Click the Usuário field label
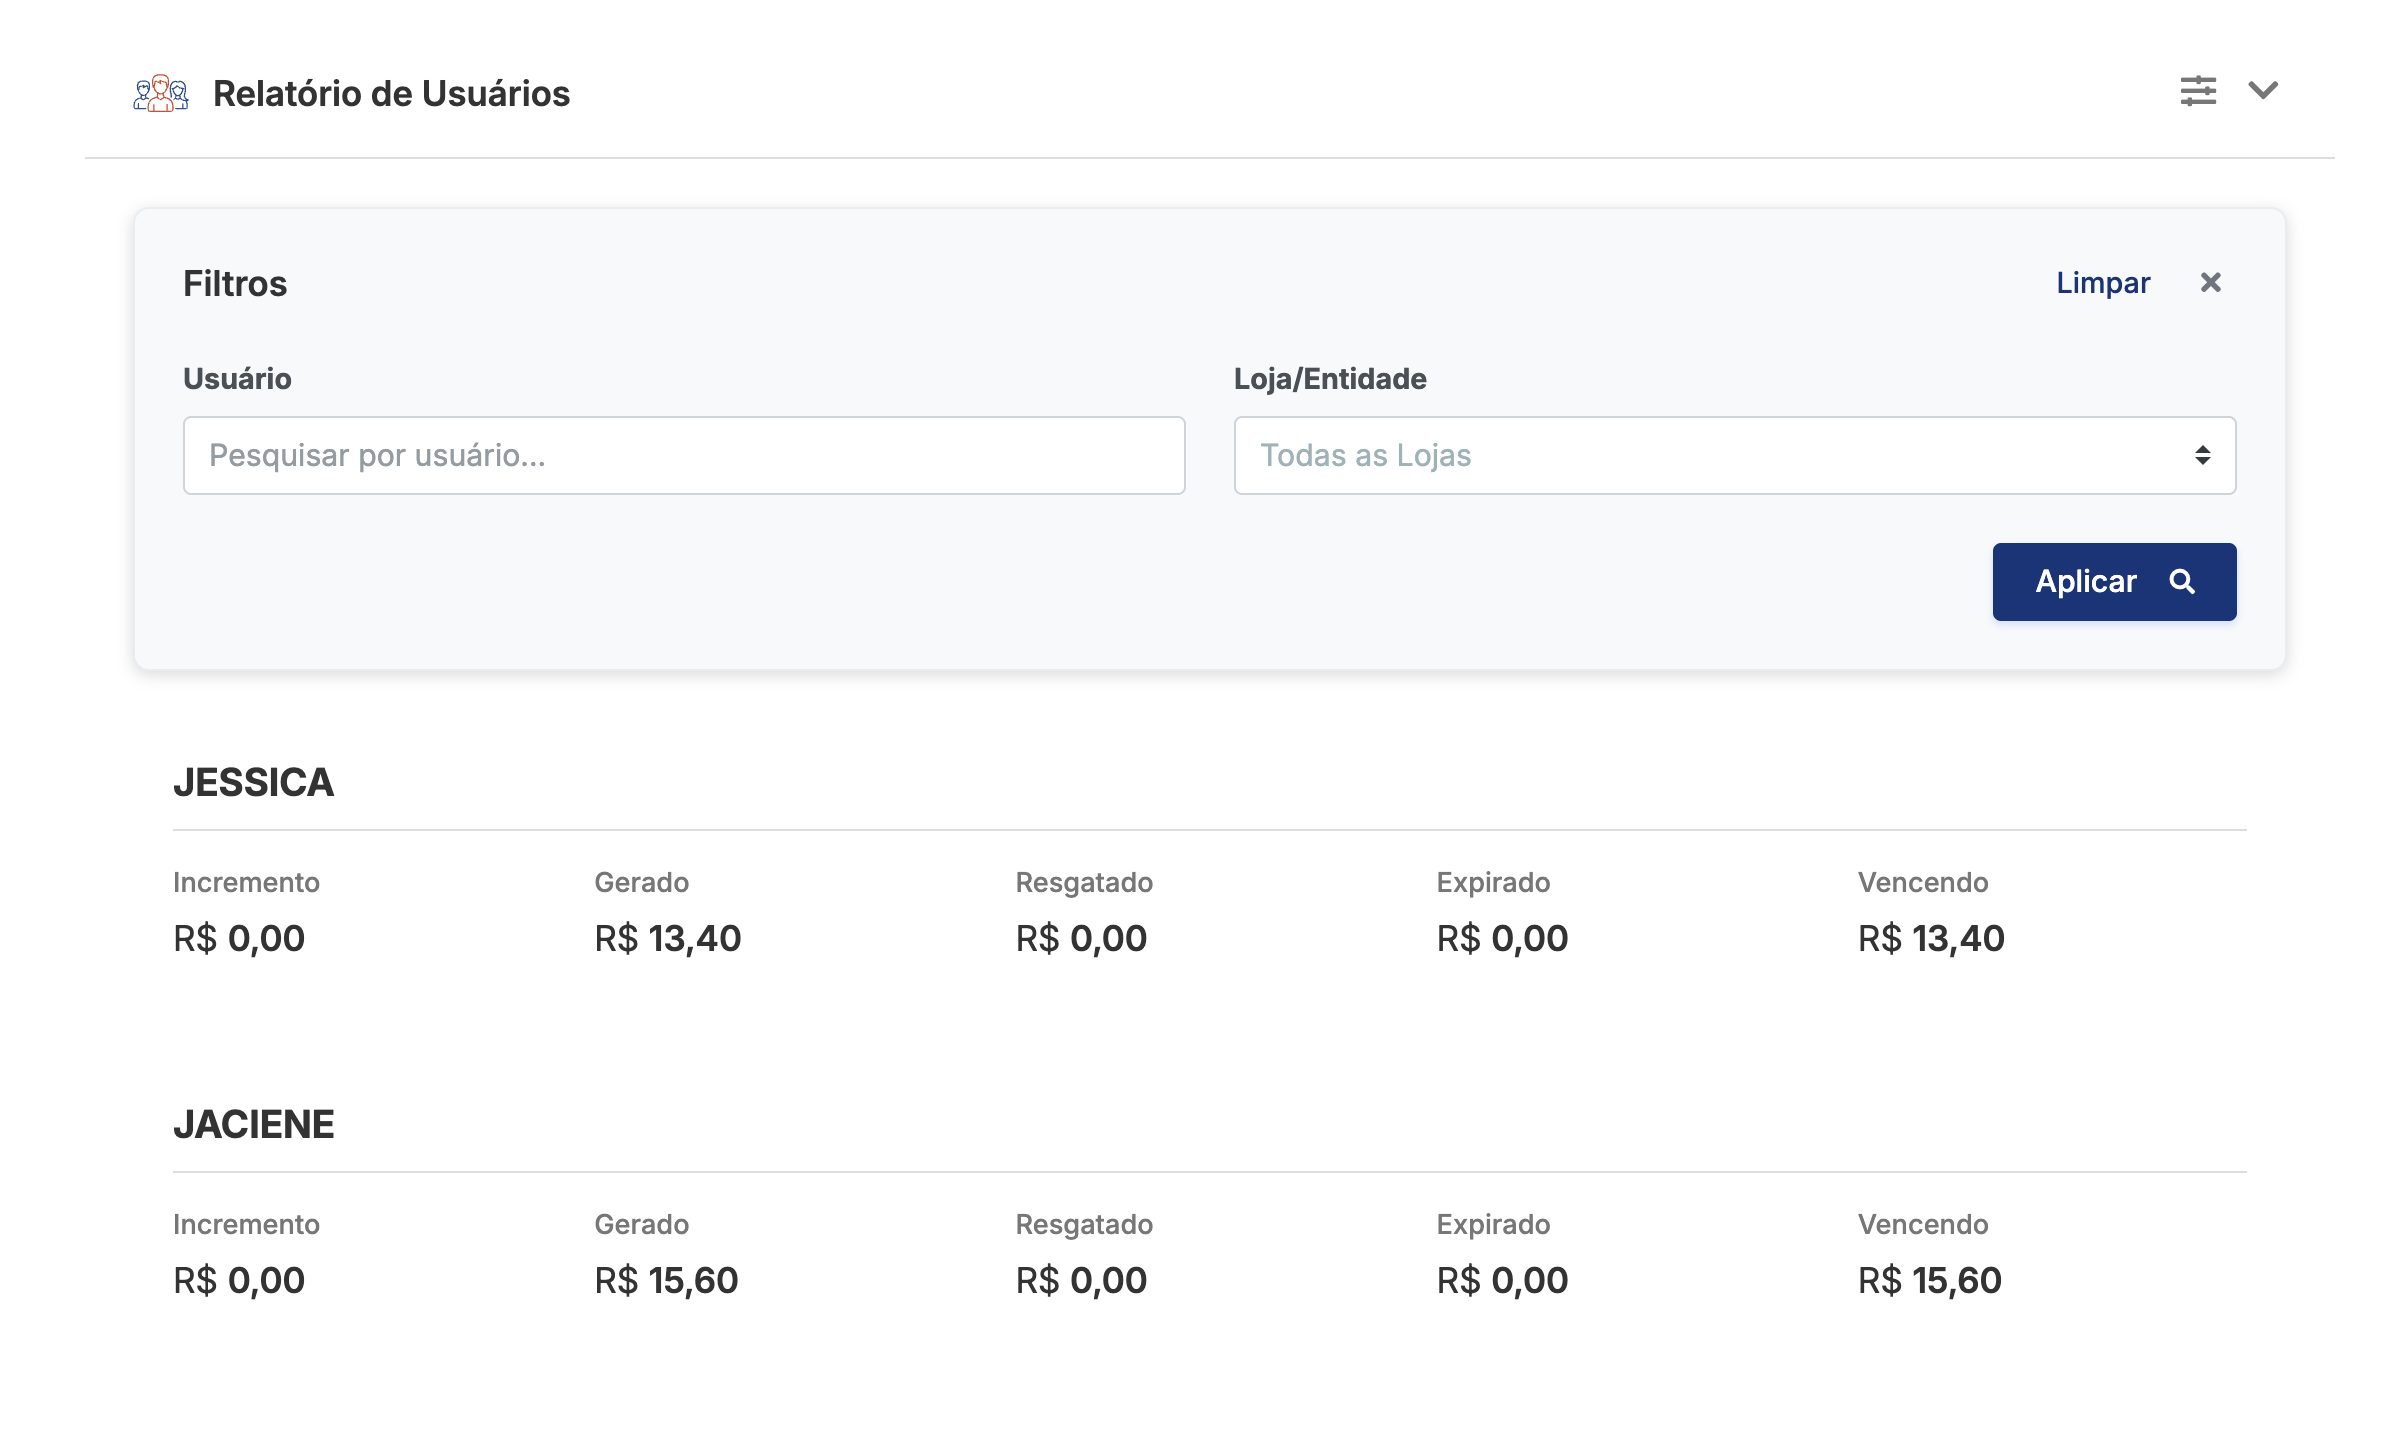This screenshot has width=2400, height=1442. tap(237, 379)
